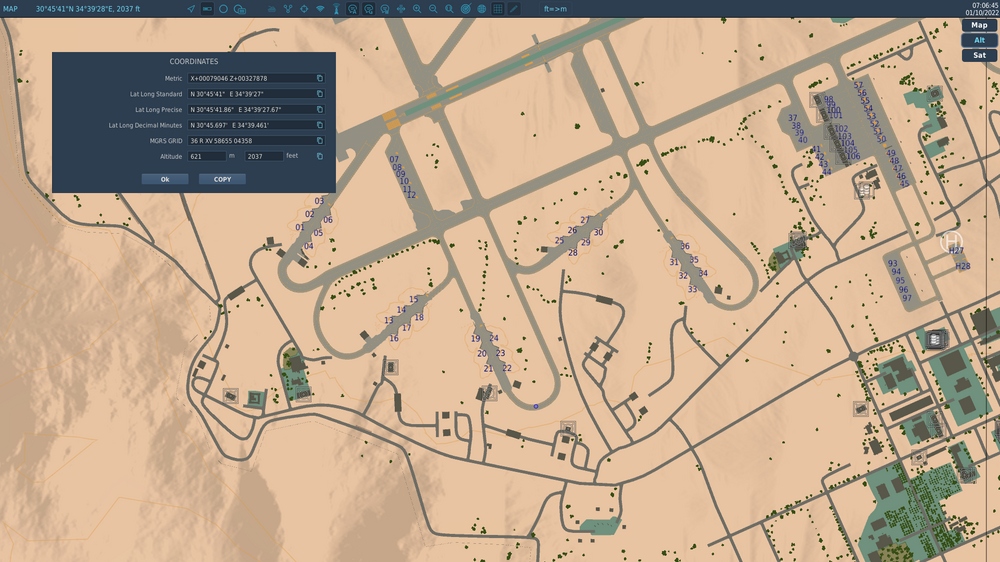
Task: Click the globe icon in toolbar
Action: [482, 9]
